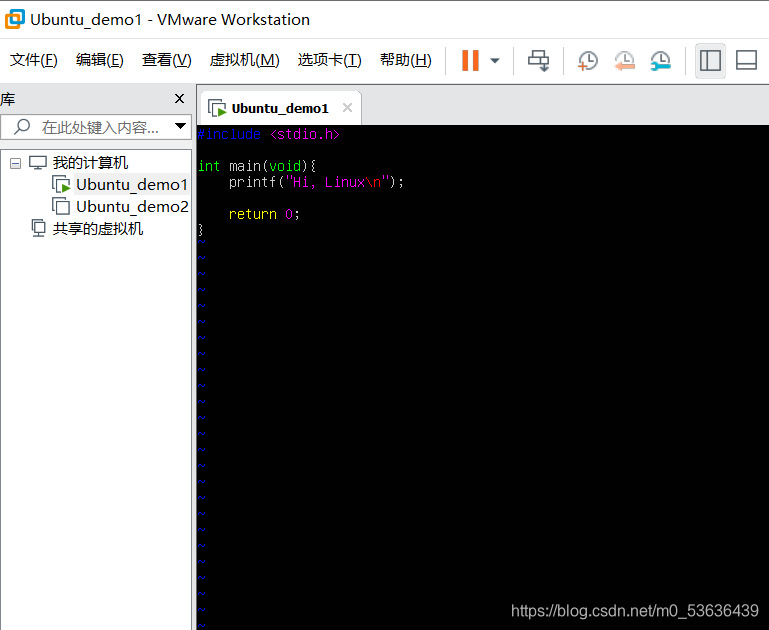Open the library search filter dropdown
769x630 pixels.
click(180, 126)
